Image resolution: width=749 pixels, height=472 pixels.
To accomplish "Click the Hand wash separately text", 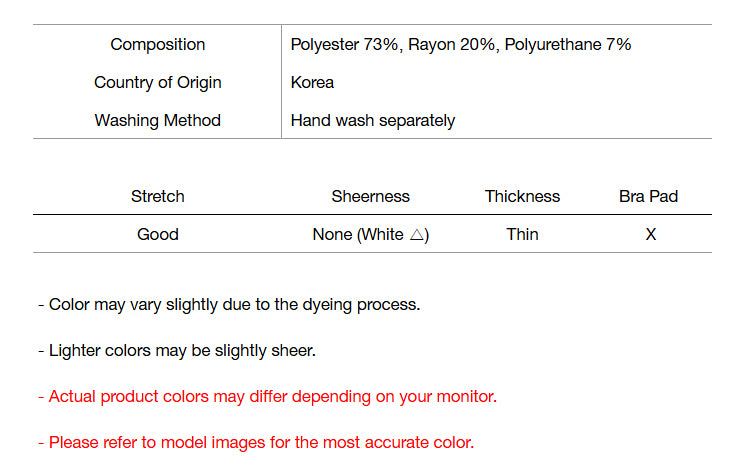I will tap(373, 120).
